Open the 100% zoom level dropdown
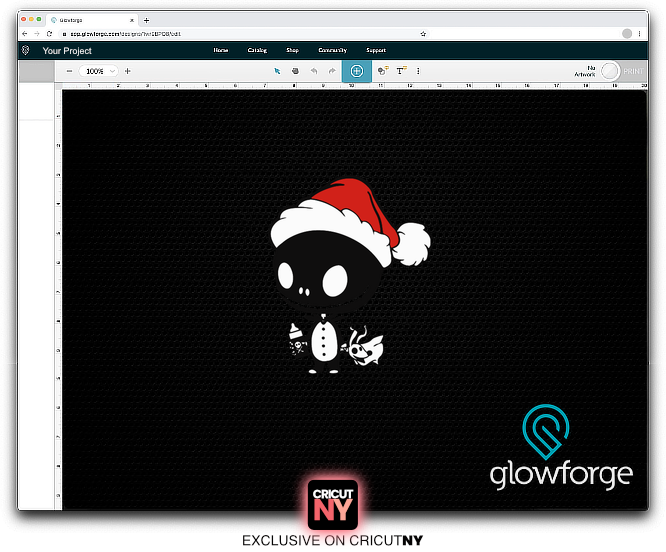The width and height of the screenshot is (666, 552). click(x=99, y=71)
